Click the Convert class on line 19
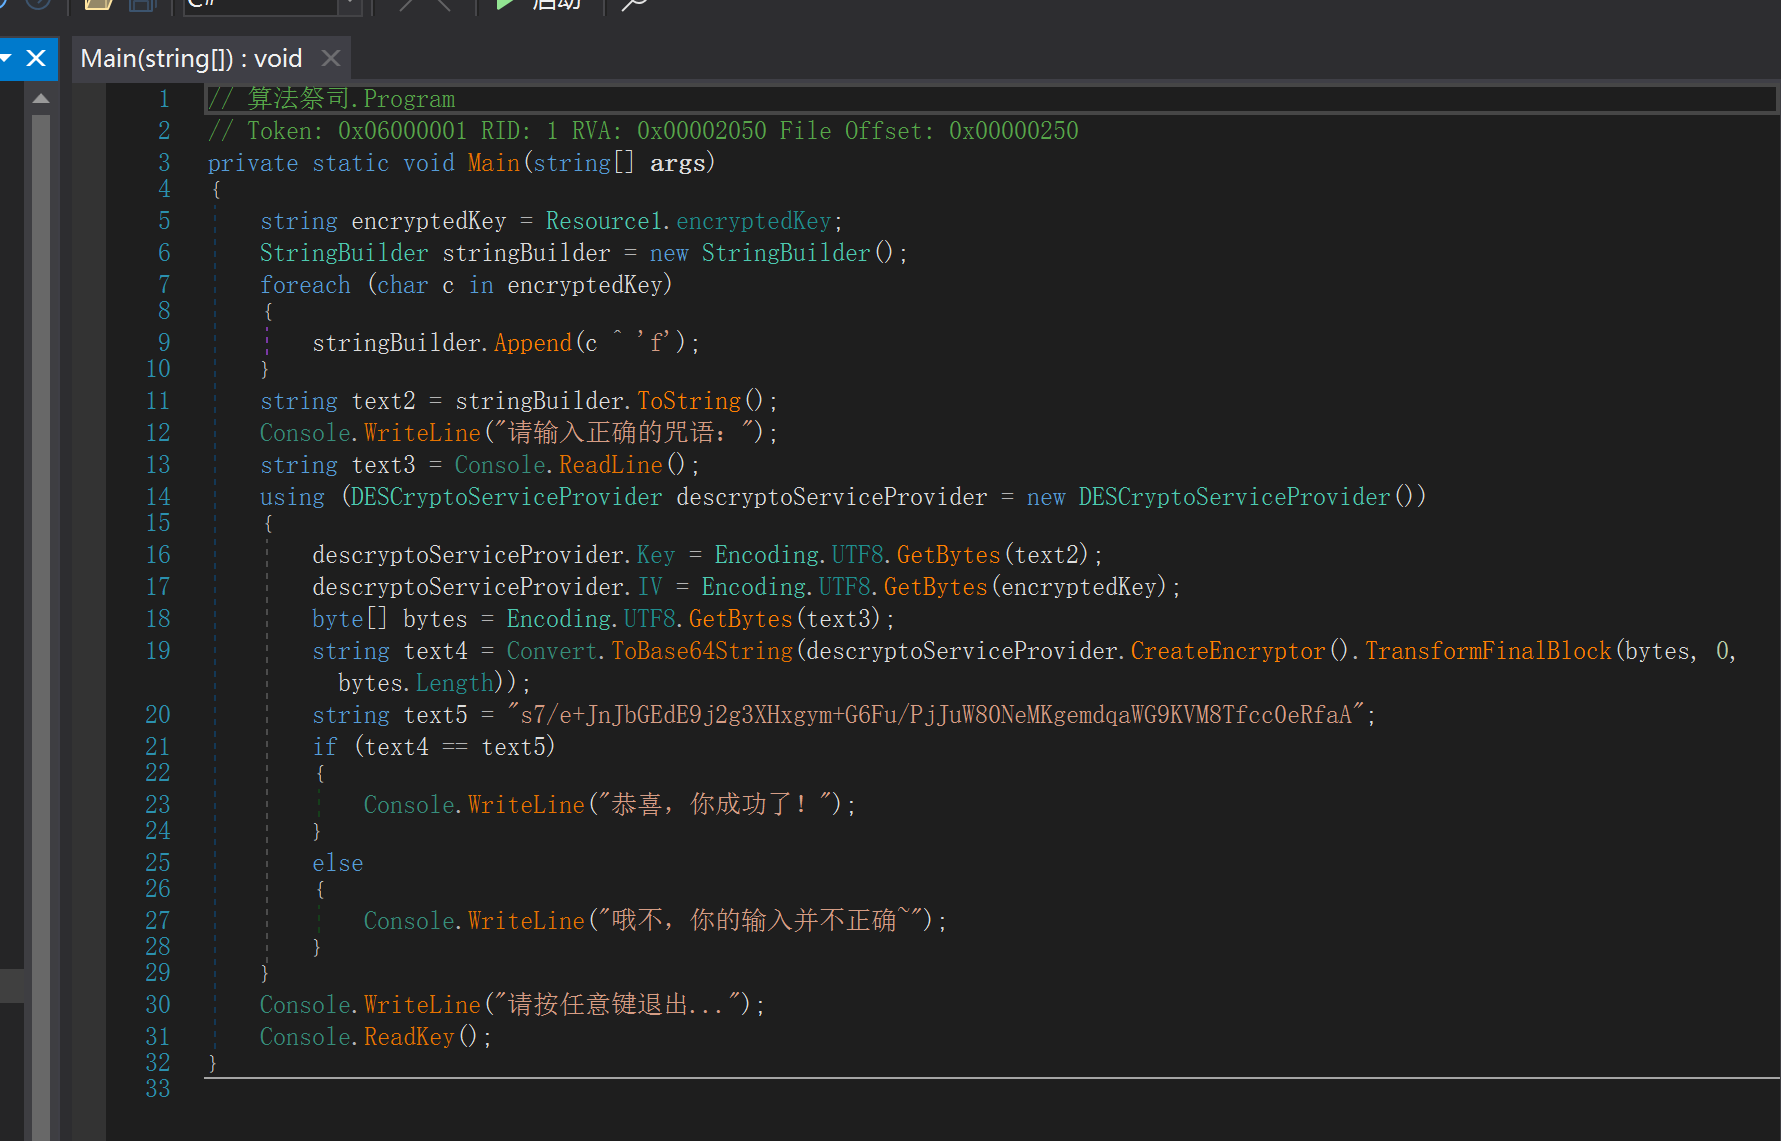 click(x=552, y=651)
